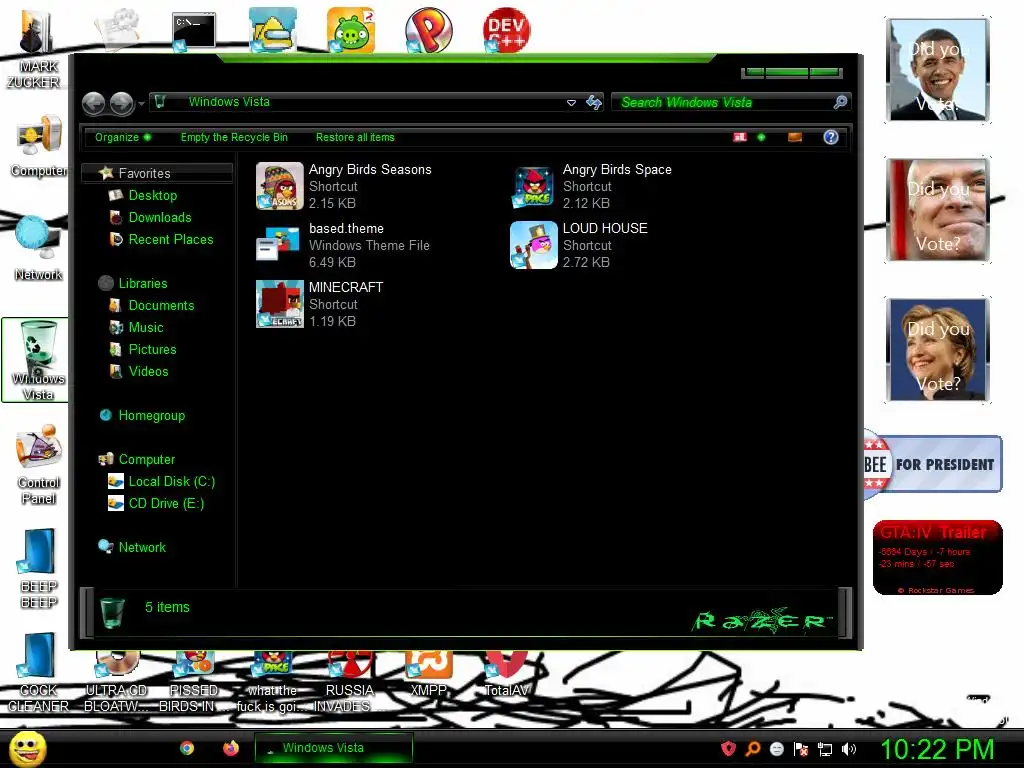Image resolution: width=1024 pixels, height=768 pixels.
Task: Select the LOUD HOUSE shortcut
Action: pyautogui.click(x=579, y=245)
